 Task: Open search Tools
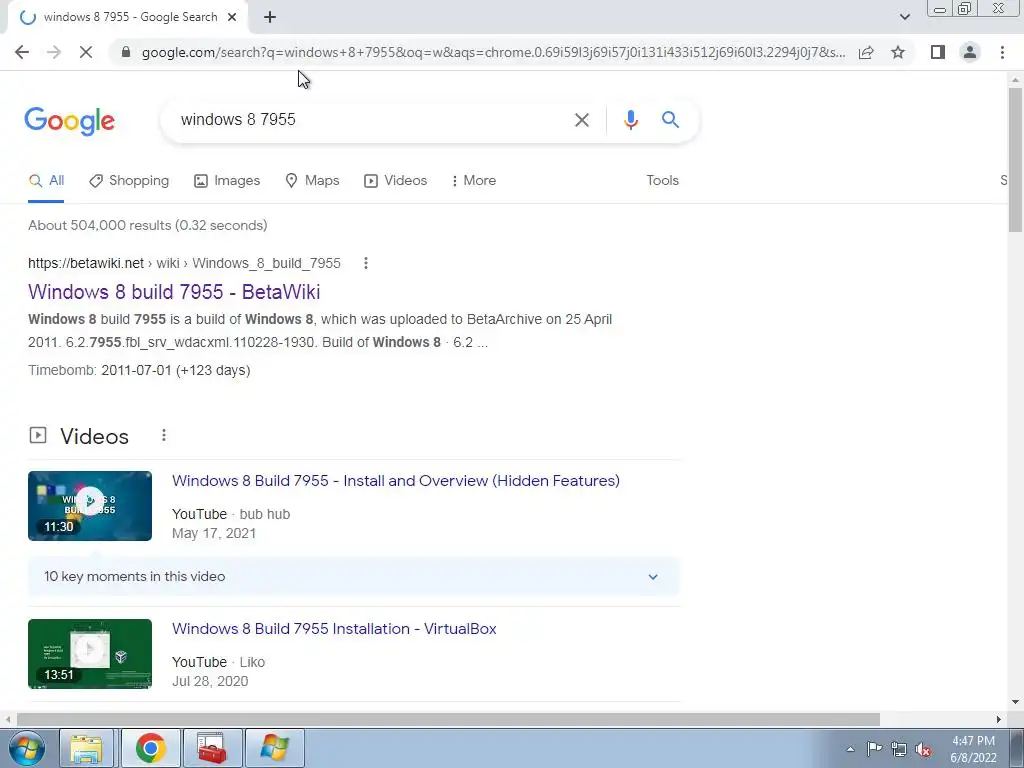click(x=662, y=181)
